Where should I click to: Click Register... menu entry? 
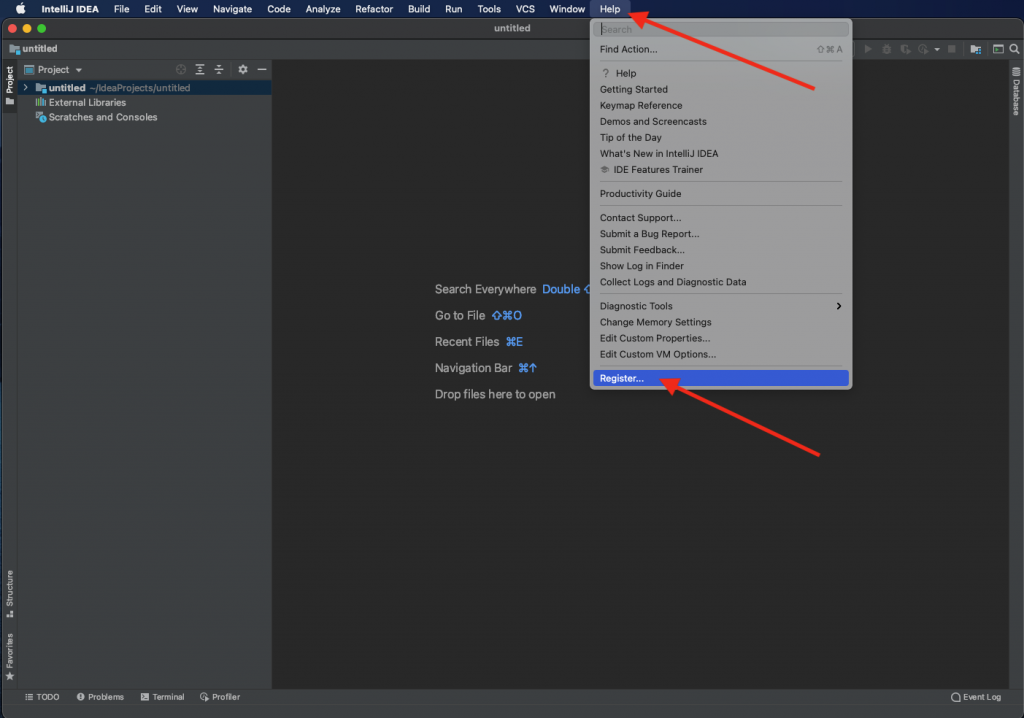pyautogui.click(x=720, y=378)
